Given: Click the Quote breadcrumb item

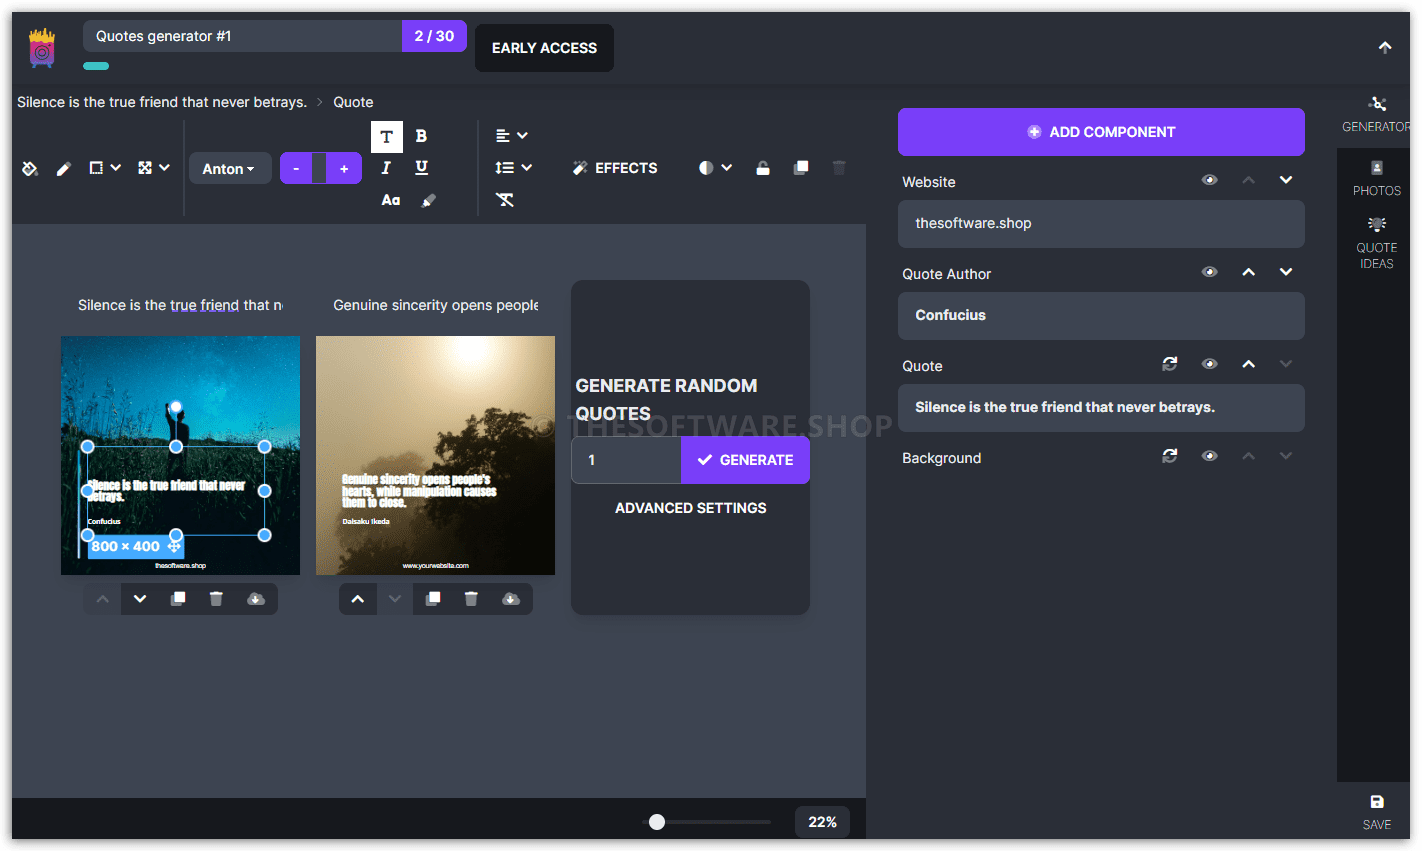Looking at the screenshot, I should 353,102.
